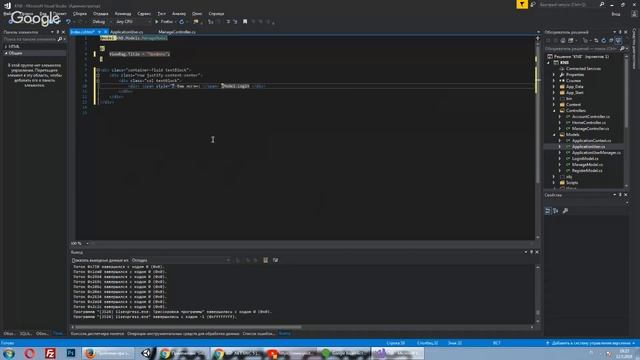Expand the HTML toolbox group

(6, 47)
